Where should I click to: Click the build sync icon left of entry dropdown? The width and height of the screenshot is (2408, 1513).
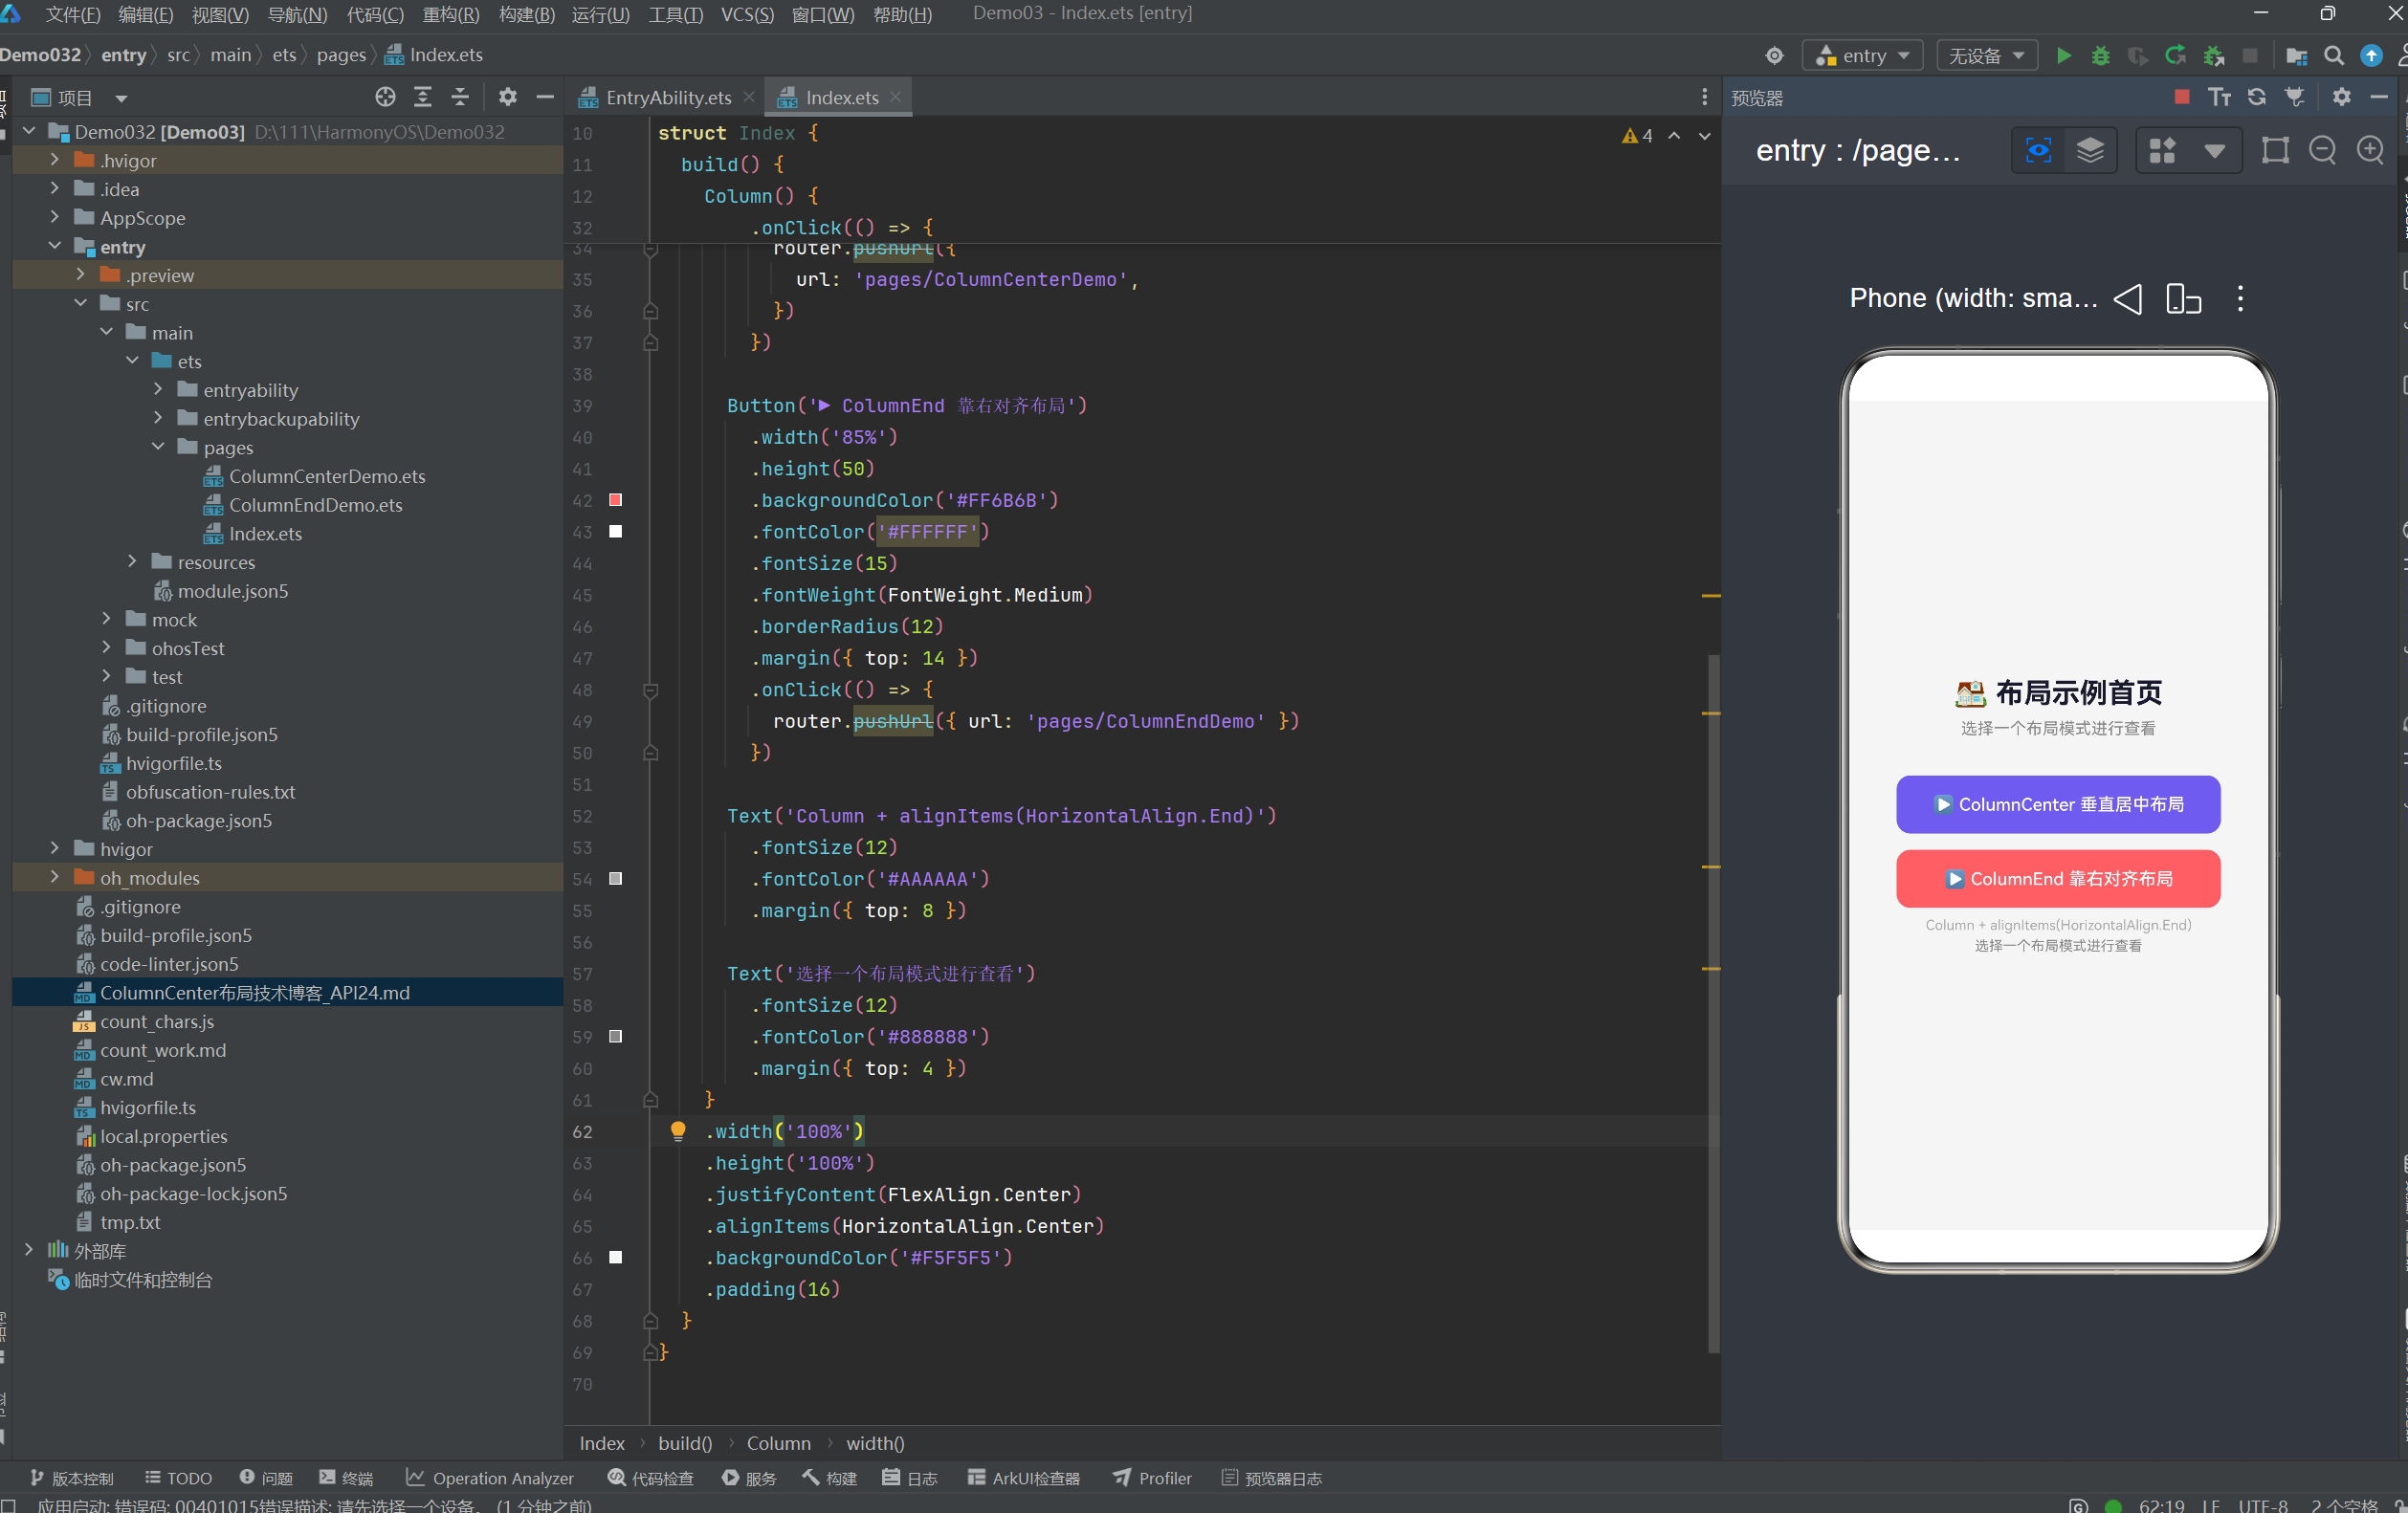click(1775, 56)
